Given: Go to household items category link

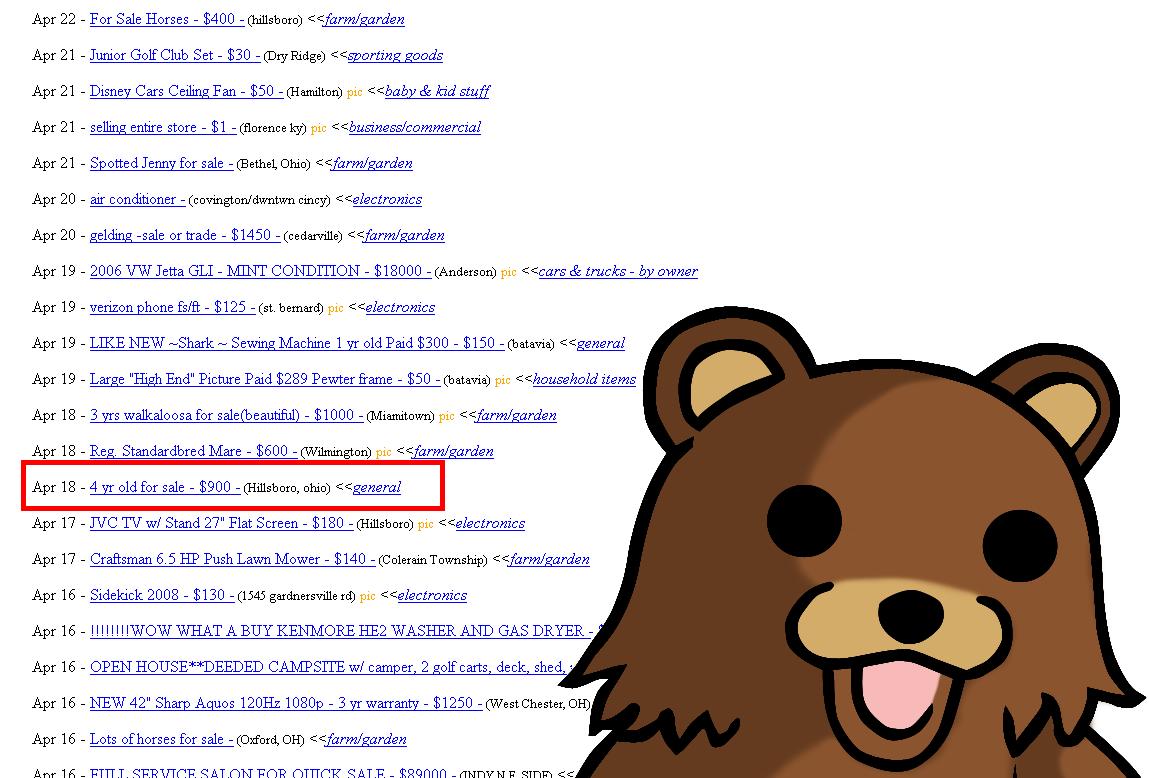Looking at the screenshot, I should 585,379.
